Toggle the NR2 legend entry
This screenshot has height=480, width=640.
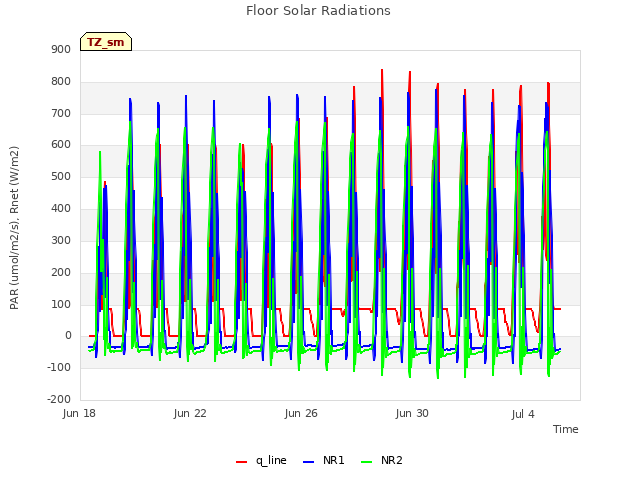tap(382, 460)
